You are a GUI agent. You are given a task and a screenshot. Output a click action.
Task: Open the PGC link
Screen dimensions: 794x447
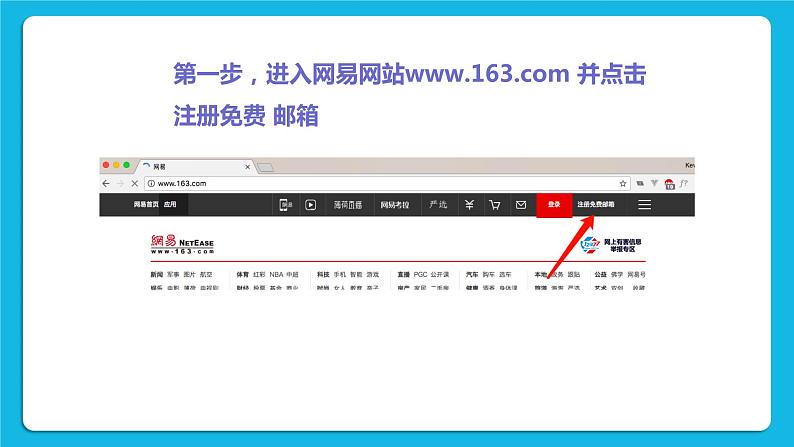pos(420,274)
